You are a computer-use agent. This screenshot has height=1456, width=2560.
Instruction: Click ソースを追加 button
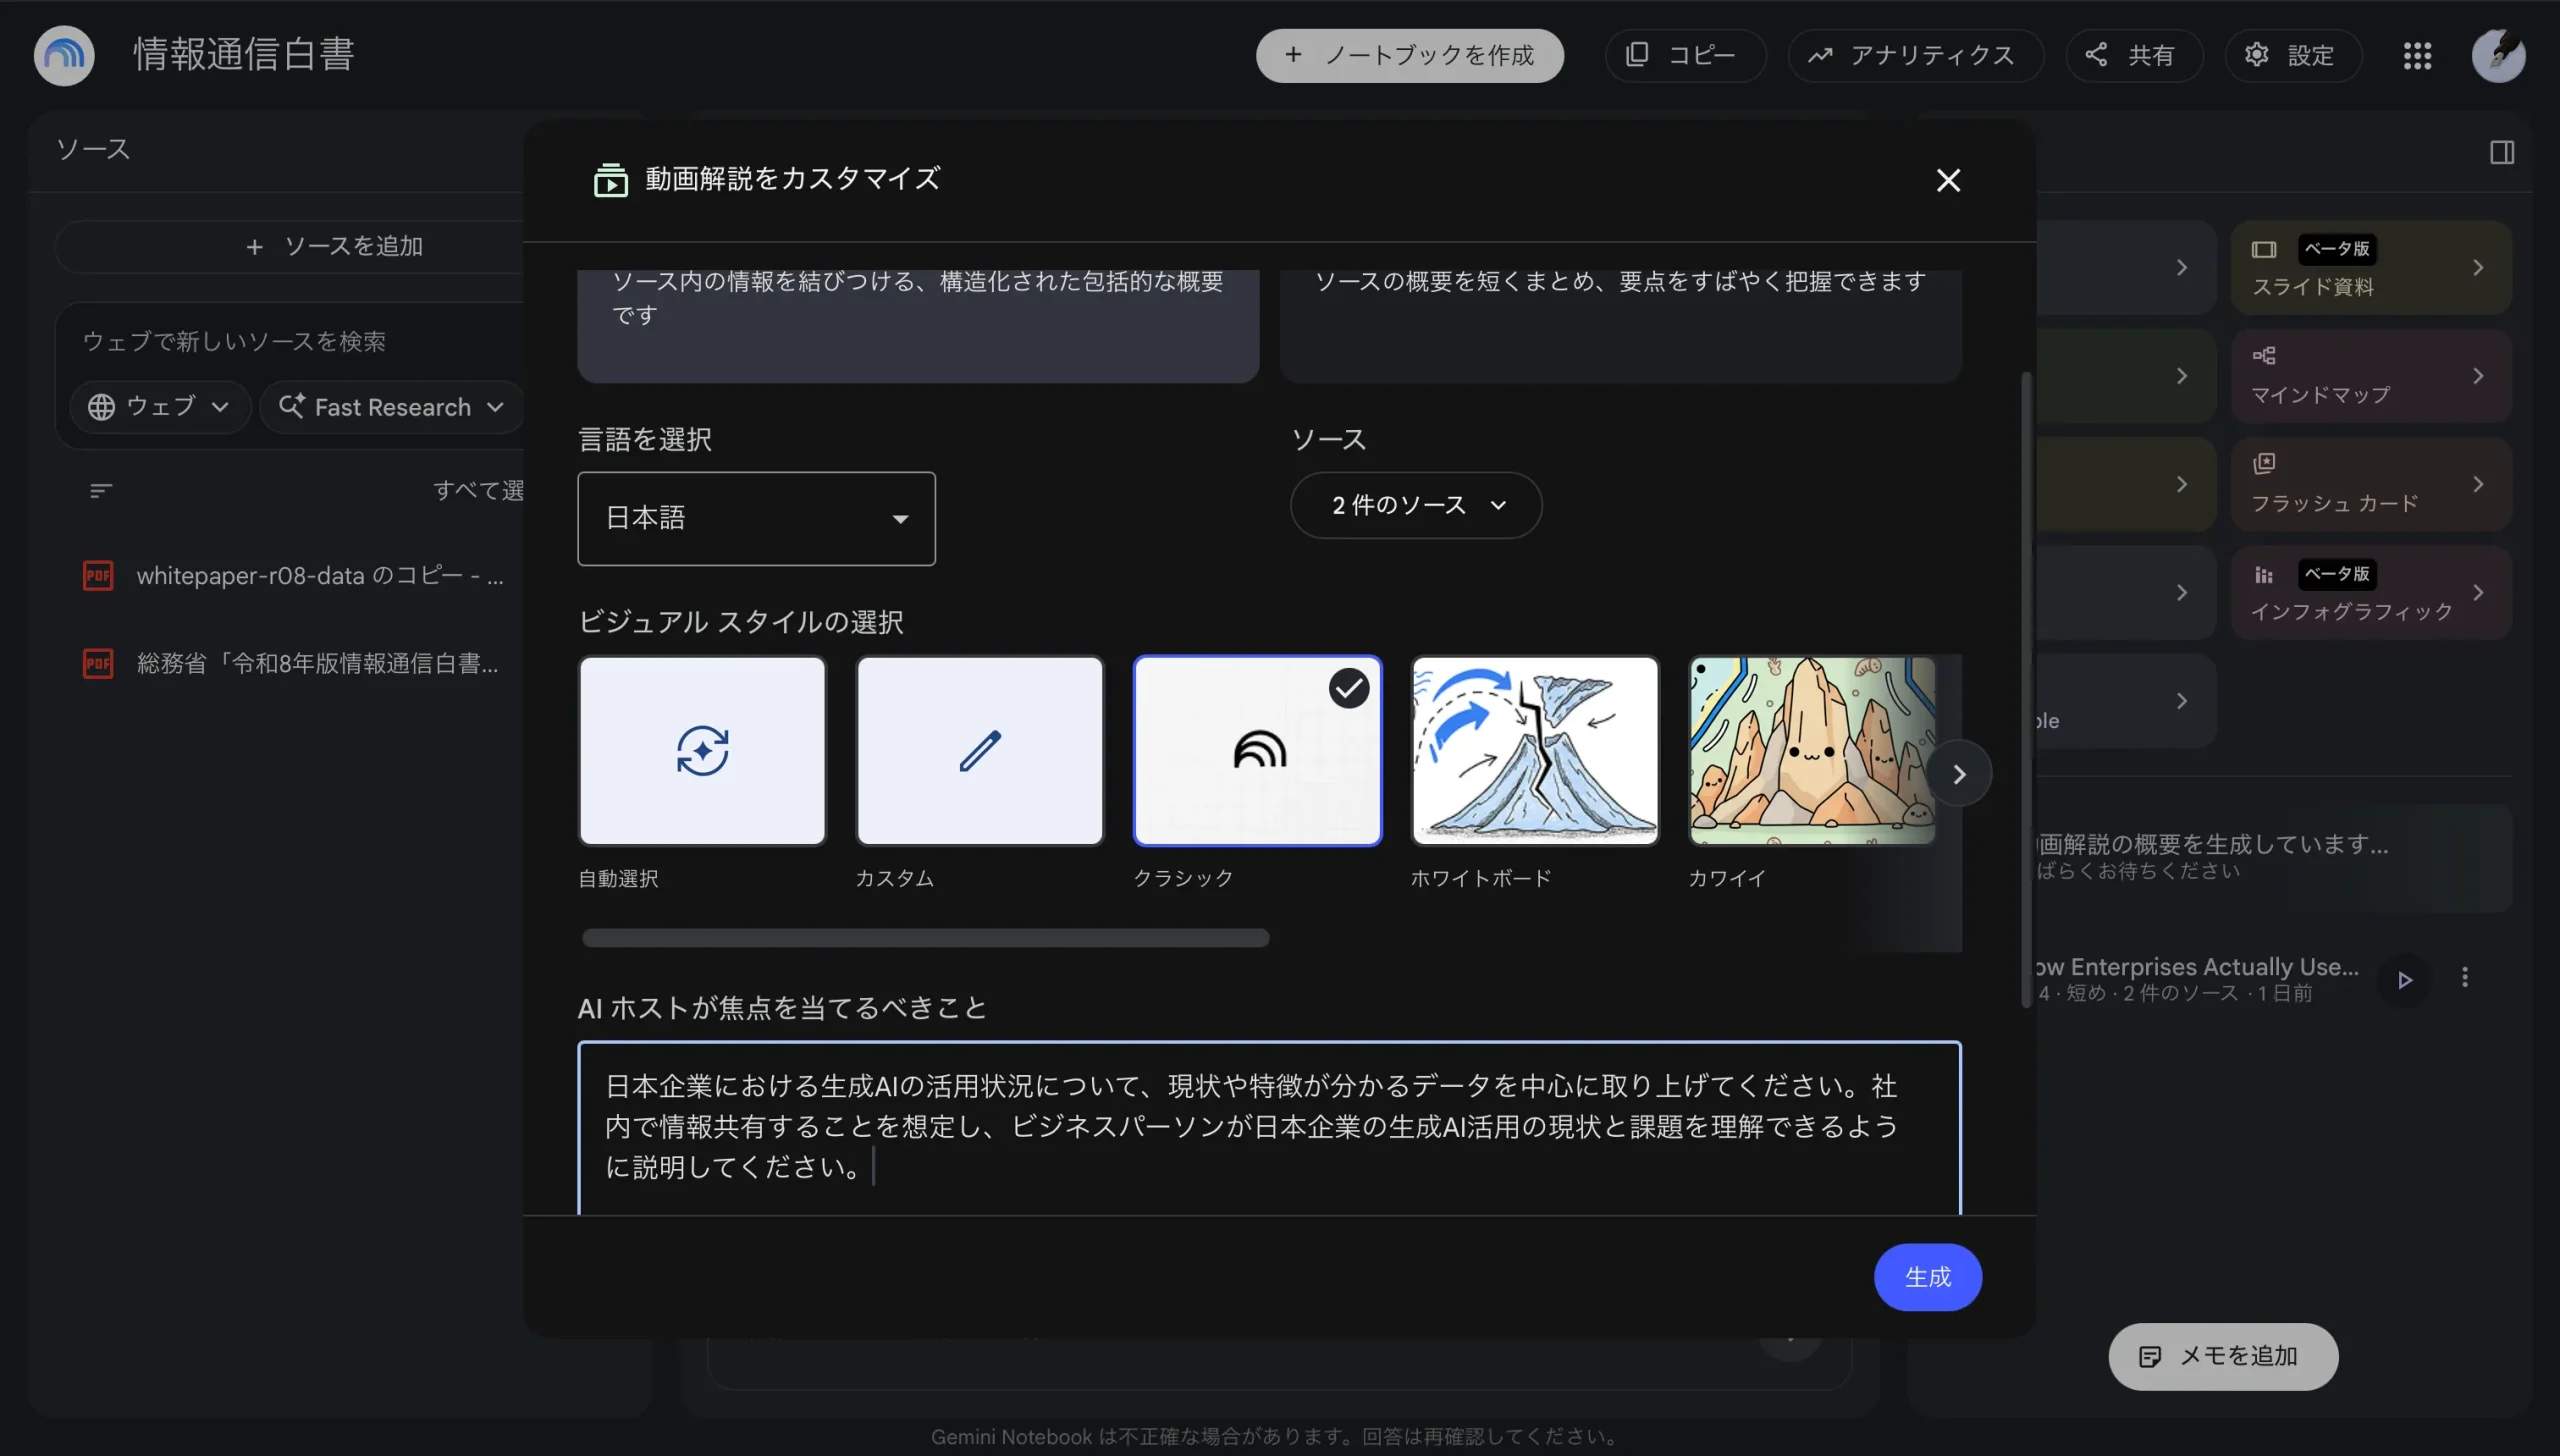tap(335, 246)
